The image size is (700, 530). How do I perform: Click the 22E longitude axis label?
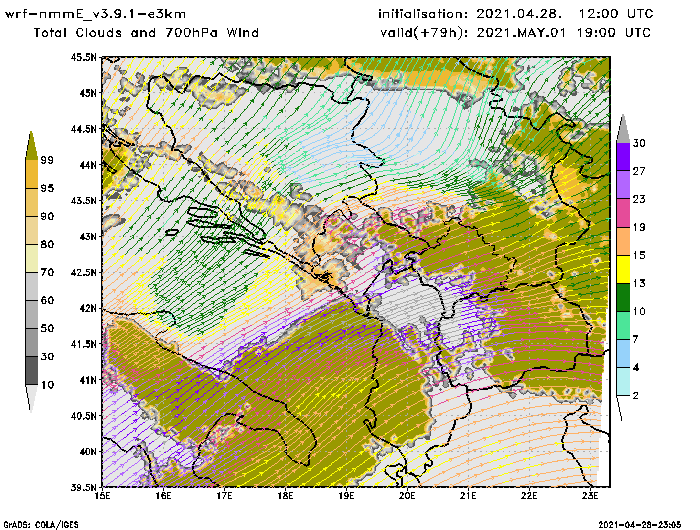tap(529, 496)
